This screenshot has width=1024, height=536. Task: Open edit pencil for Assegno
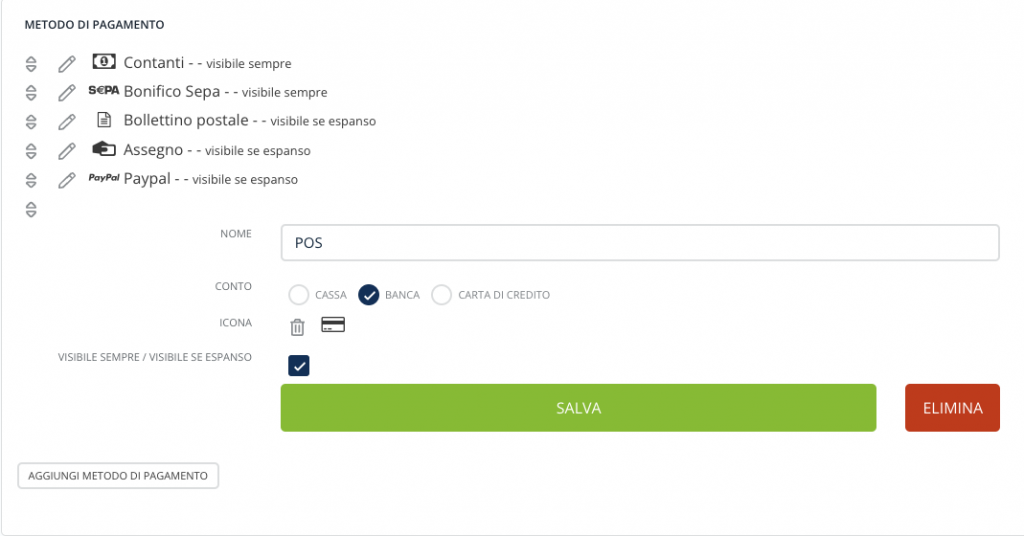(67, 151)
